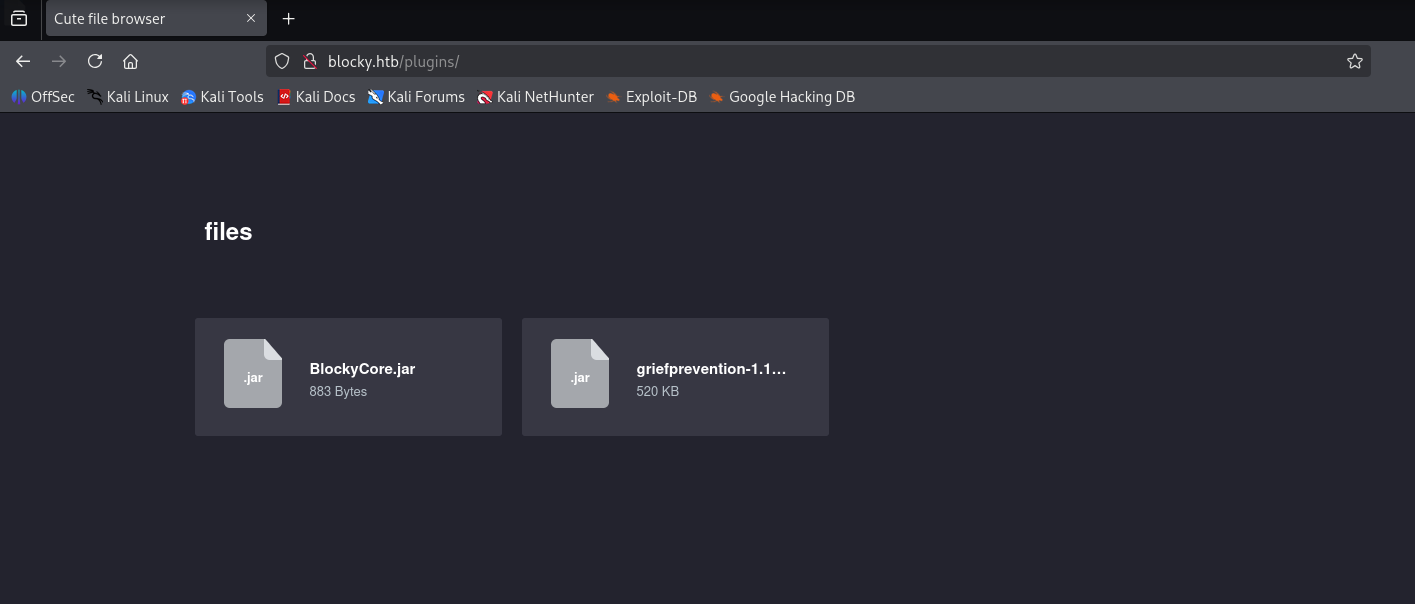
Task: Close the Cute file browser tab
Action: [x=251, y=18]
